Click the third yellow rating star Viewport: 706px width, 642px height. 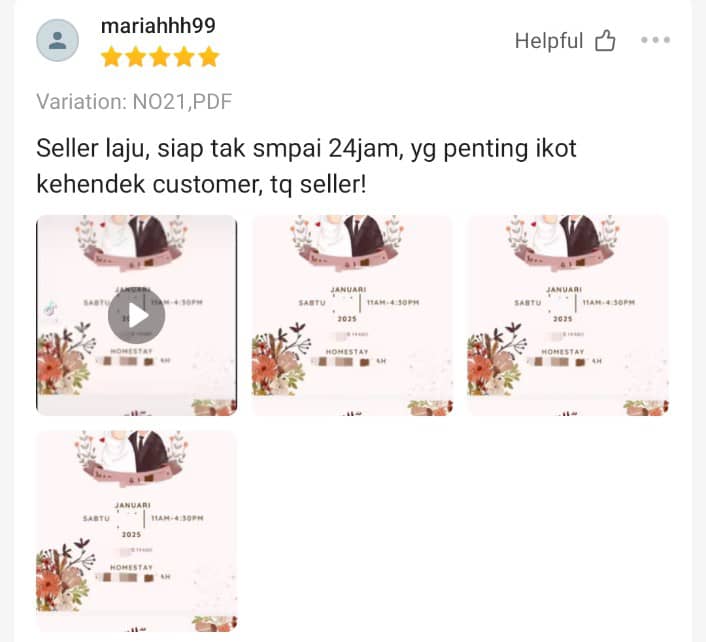click(160, 57)
